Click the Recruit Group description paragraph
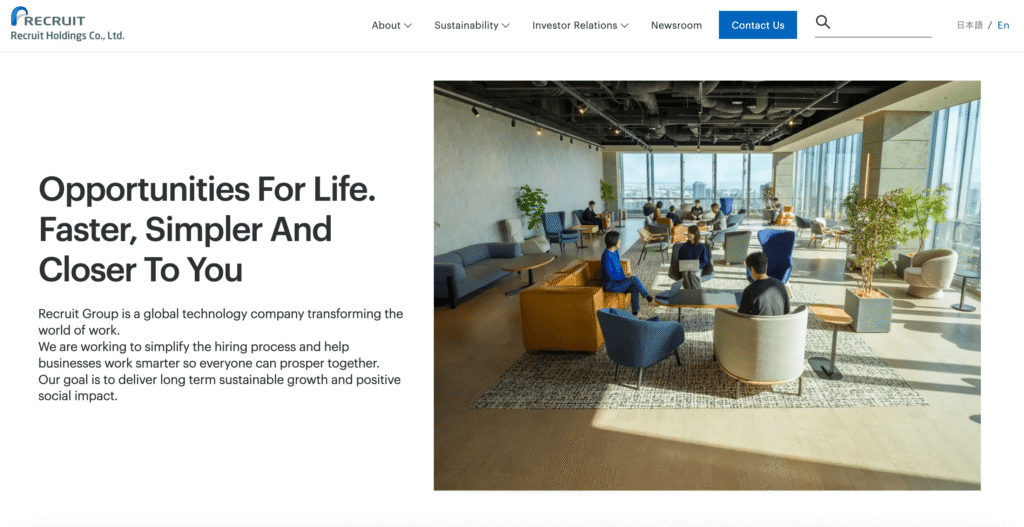This screenshot has height=527, width=1024. click(221, 355)
